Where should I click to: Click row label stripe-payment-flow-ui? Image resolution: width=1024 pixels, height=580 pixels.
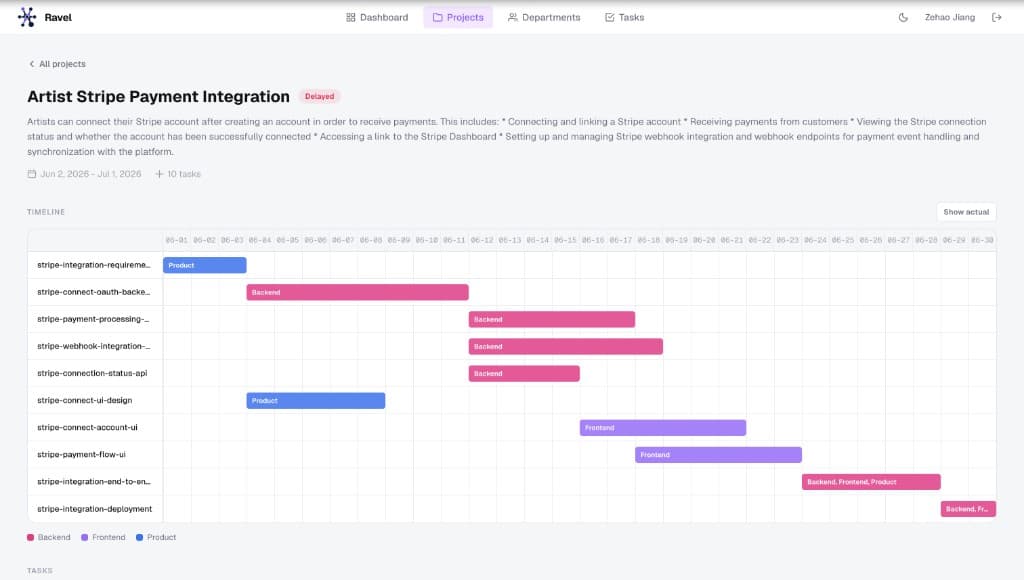pyautogui.click(x=82, y=455)
